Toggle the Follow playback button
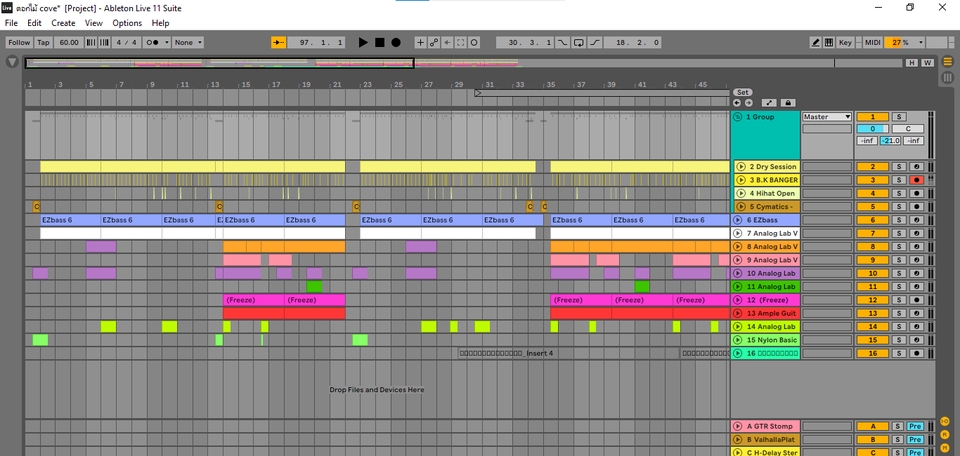The height and width of the screenshot is (456, 960). click(19, 42)
